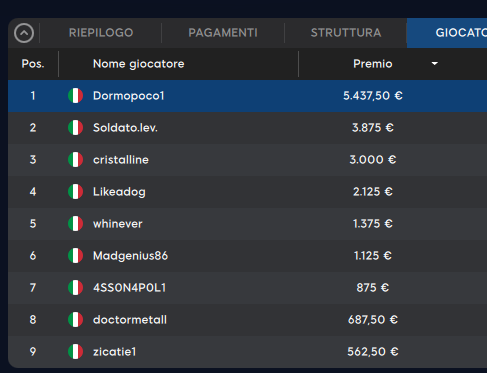
Task: Open player name doctormetall
Action: tap(130, 320)
